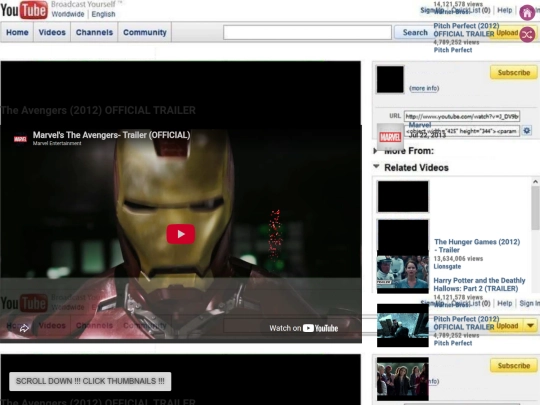Open the dropdown arrow beside Upload
The height and width of the screenshot is (405, 540).
(530, 325)
